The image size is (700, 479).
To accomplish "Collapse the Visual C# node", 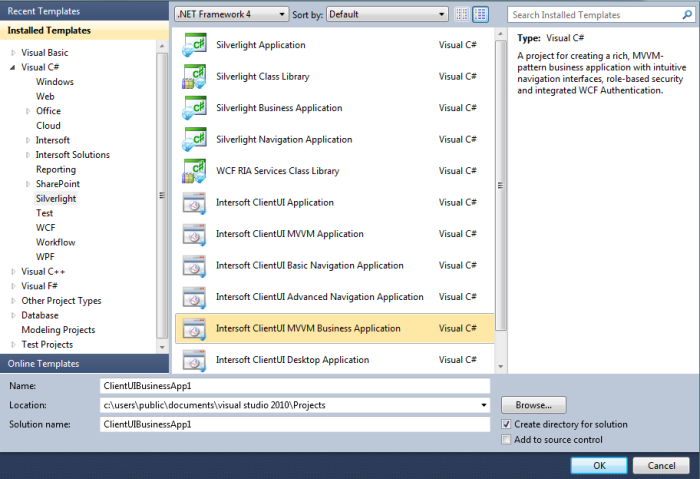I will coord(12,67).
